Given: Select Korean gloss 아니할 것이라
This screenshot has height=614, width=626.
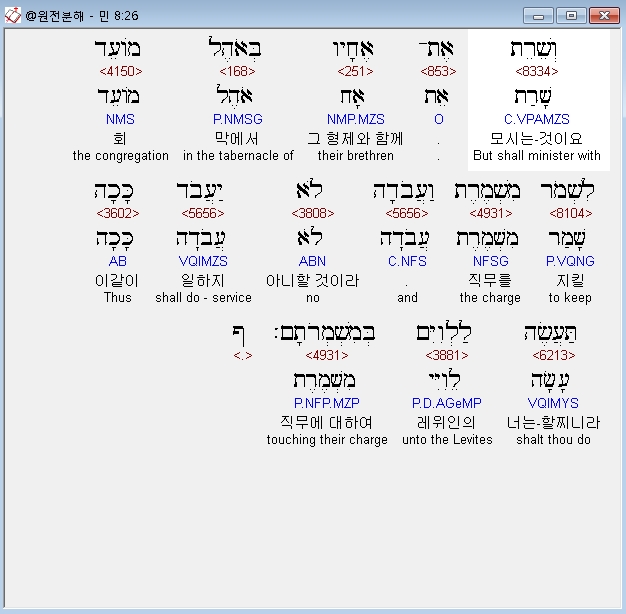Looking at the screenshot, I should (x=313, y=280).
